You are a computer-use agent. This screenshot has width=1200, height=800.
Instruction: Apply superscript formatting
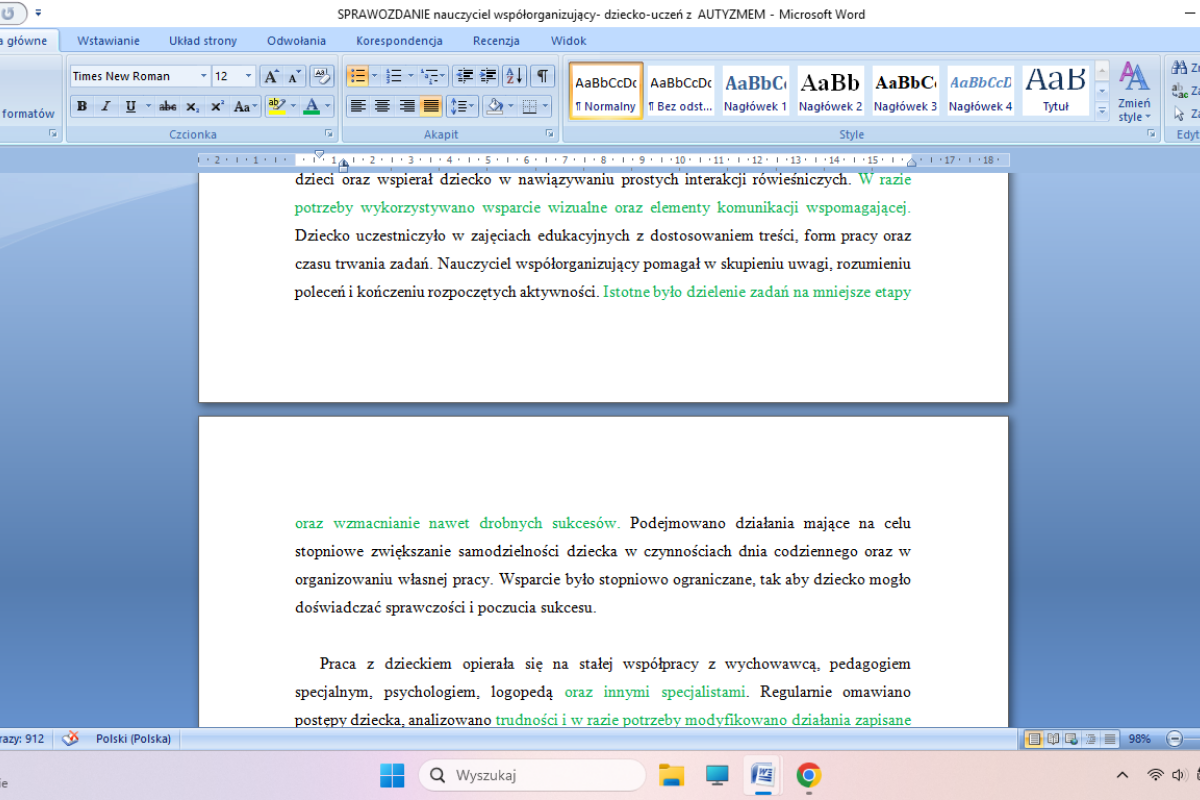[x=217, y=106]
